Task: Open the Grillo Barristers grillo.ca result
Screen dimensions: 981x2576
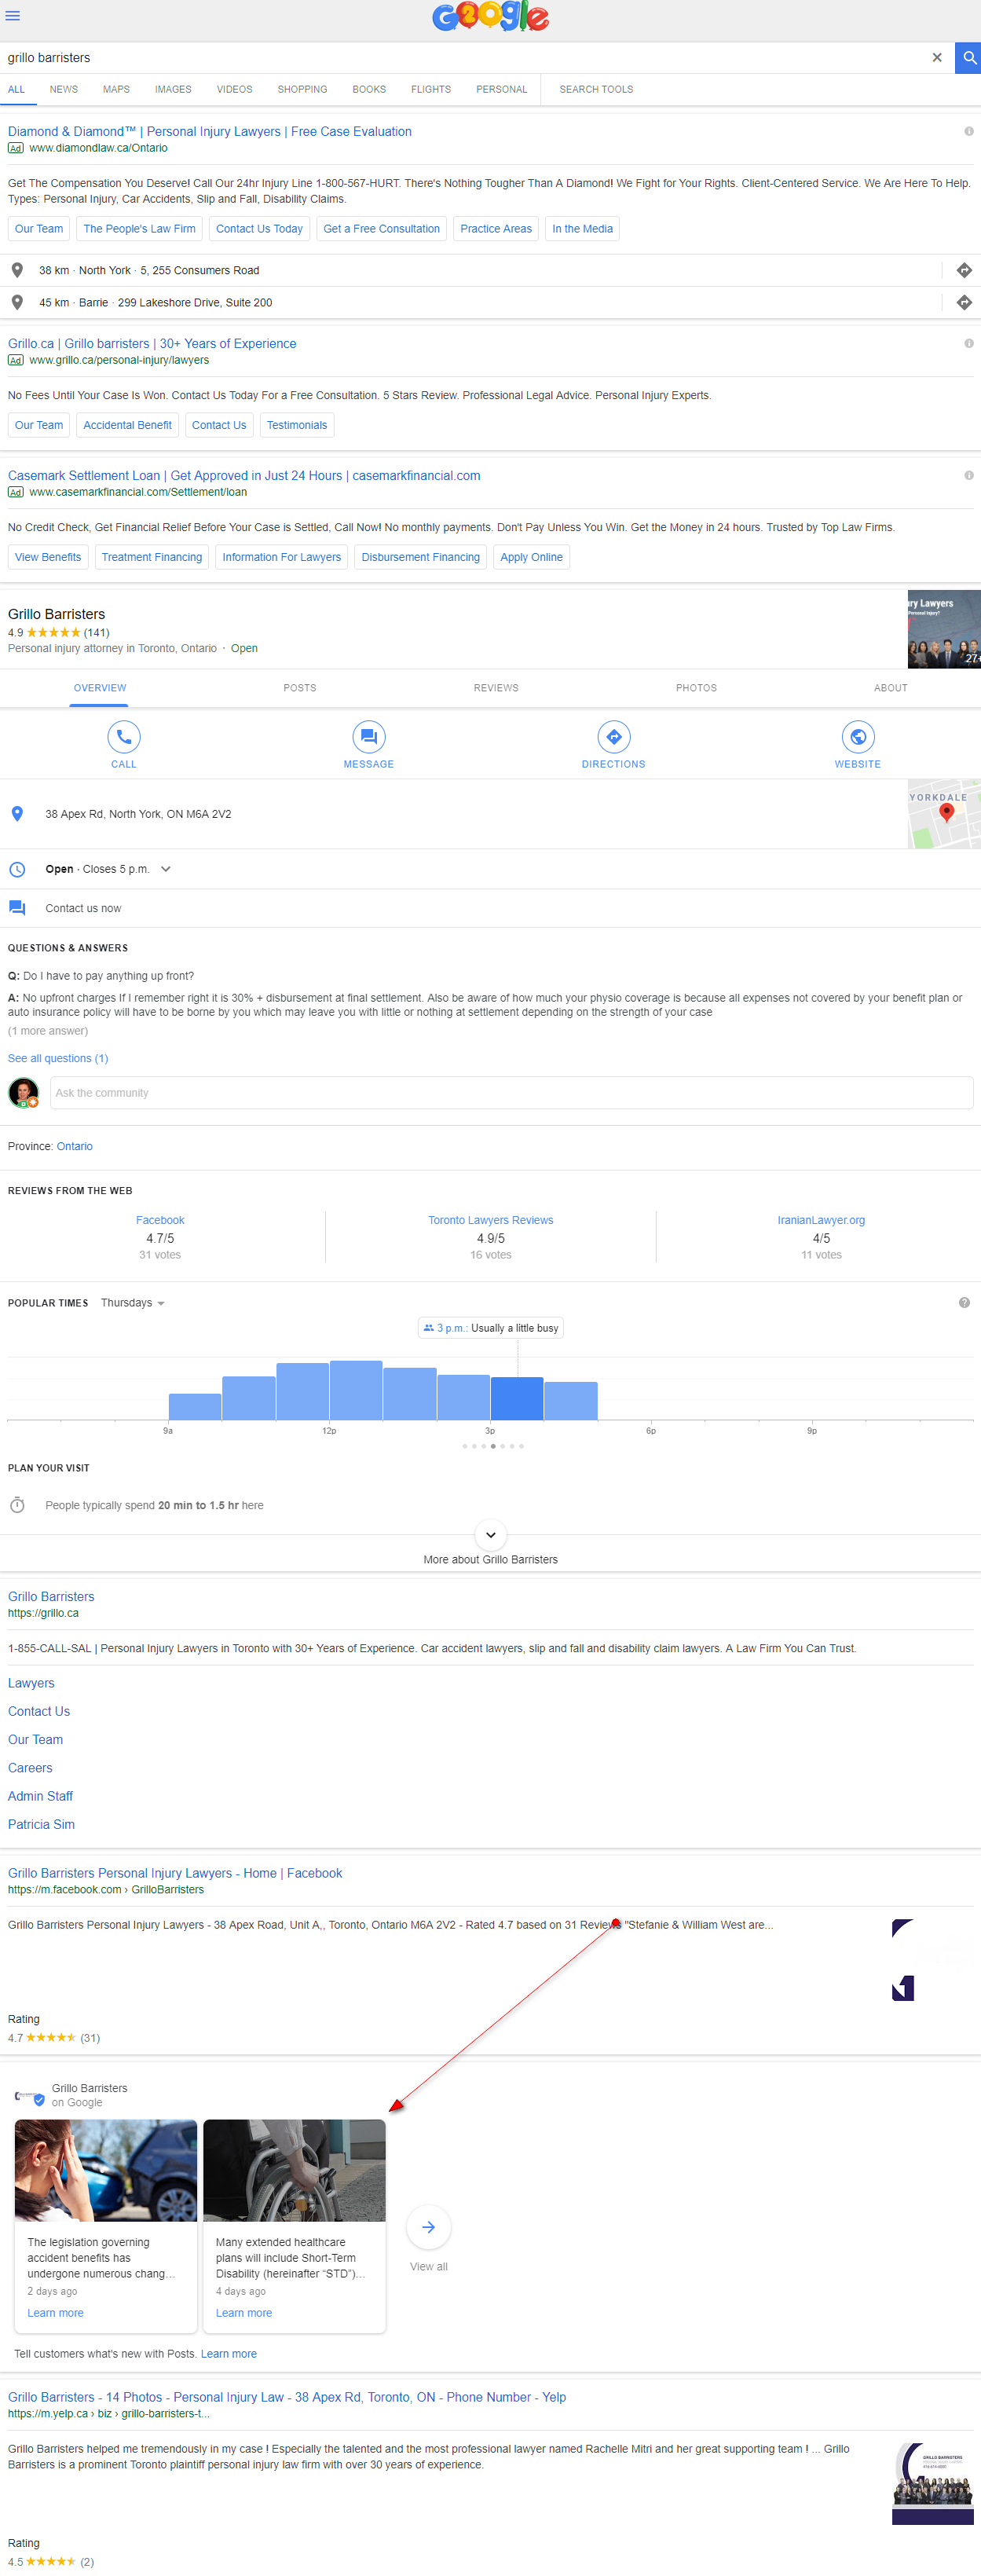Action: coord(51,1597)
